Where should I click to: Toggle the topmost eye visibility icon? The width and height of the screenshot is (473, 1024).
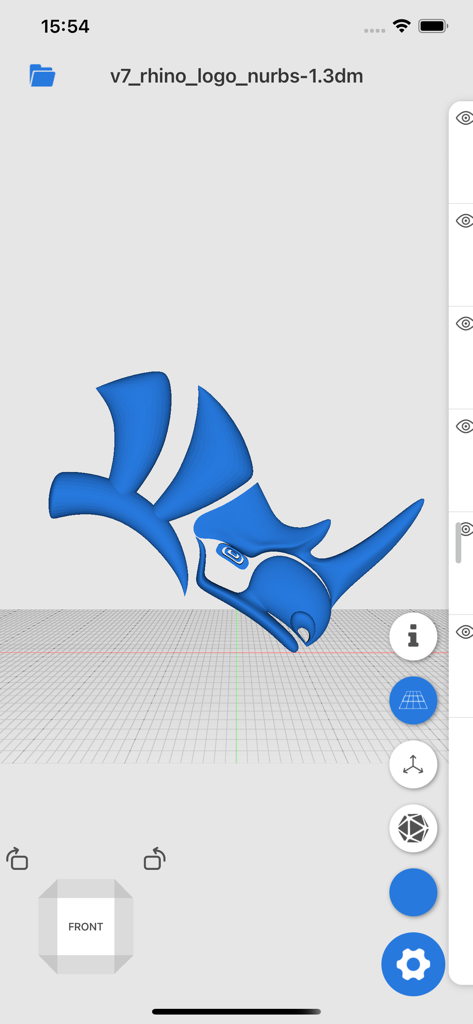(464, 118)
